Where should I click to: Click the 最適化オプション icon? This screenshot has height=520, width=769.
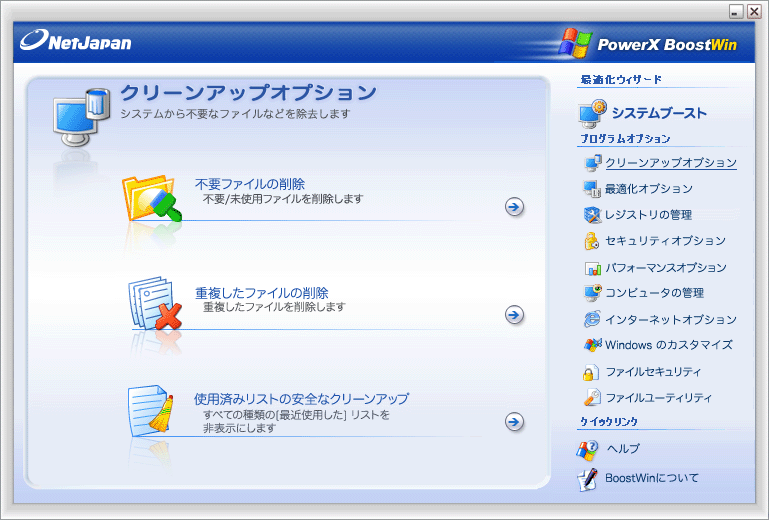click(x=592, y=189)
